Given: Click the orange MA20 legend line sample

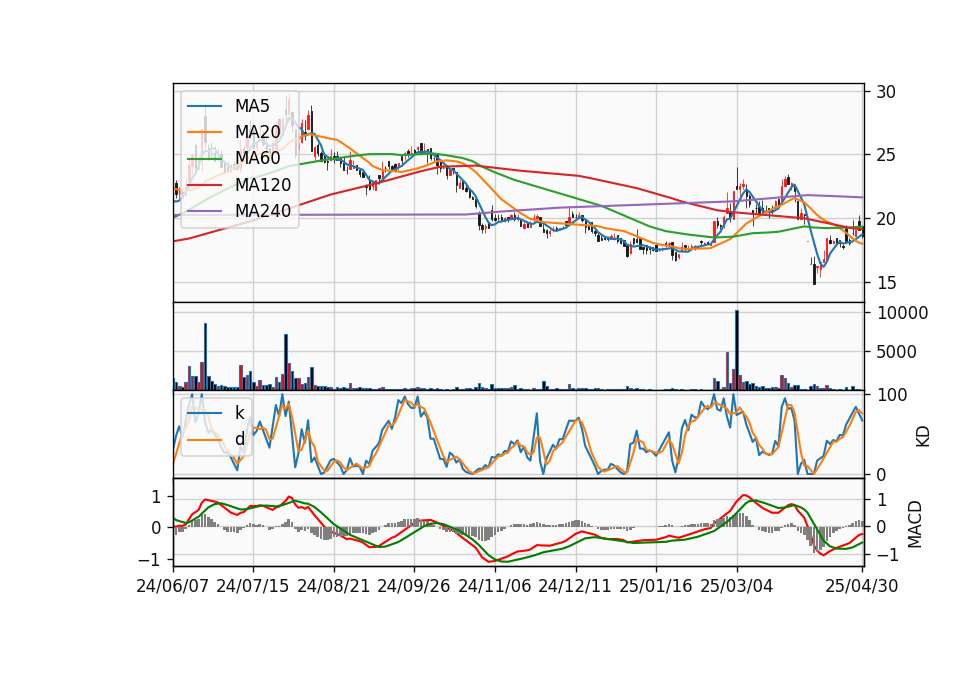Looking at the screenshot, I should click(204, 132).
